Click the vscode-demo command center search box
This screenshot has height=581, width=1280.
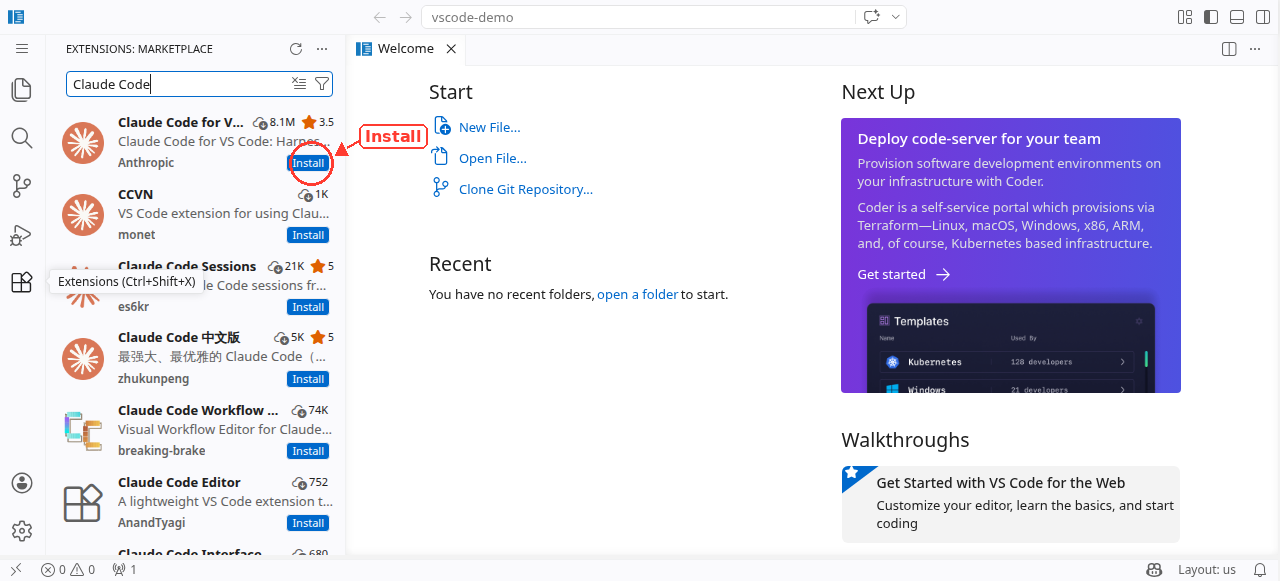pyautogui.click(x=639, y=17)
